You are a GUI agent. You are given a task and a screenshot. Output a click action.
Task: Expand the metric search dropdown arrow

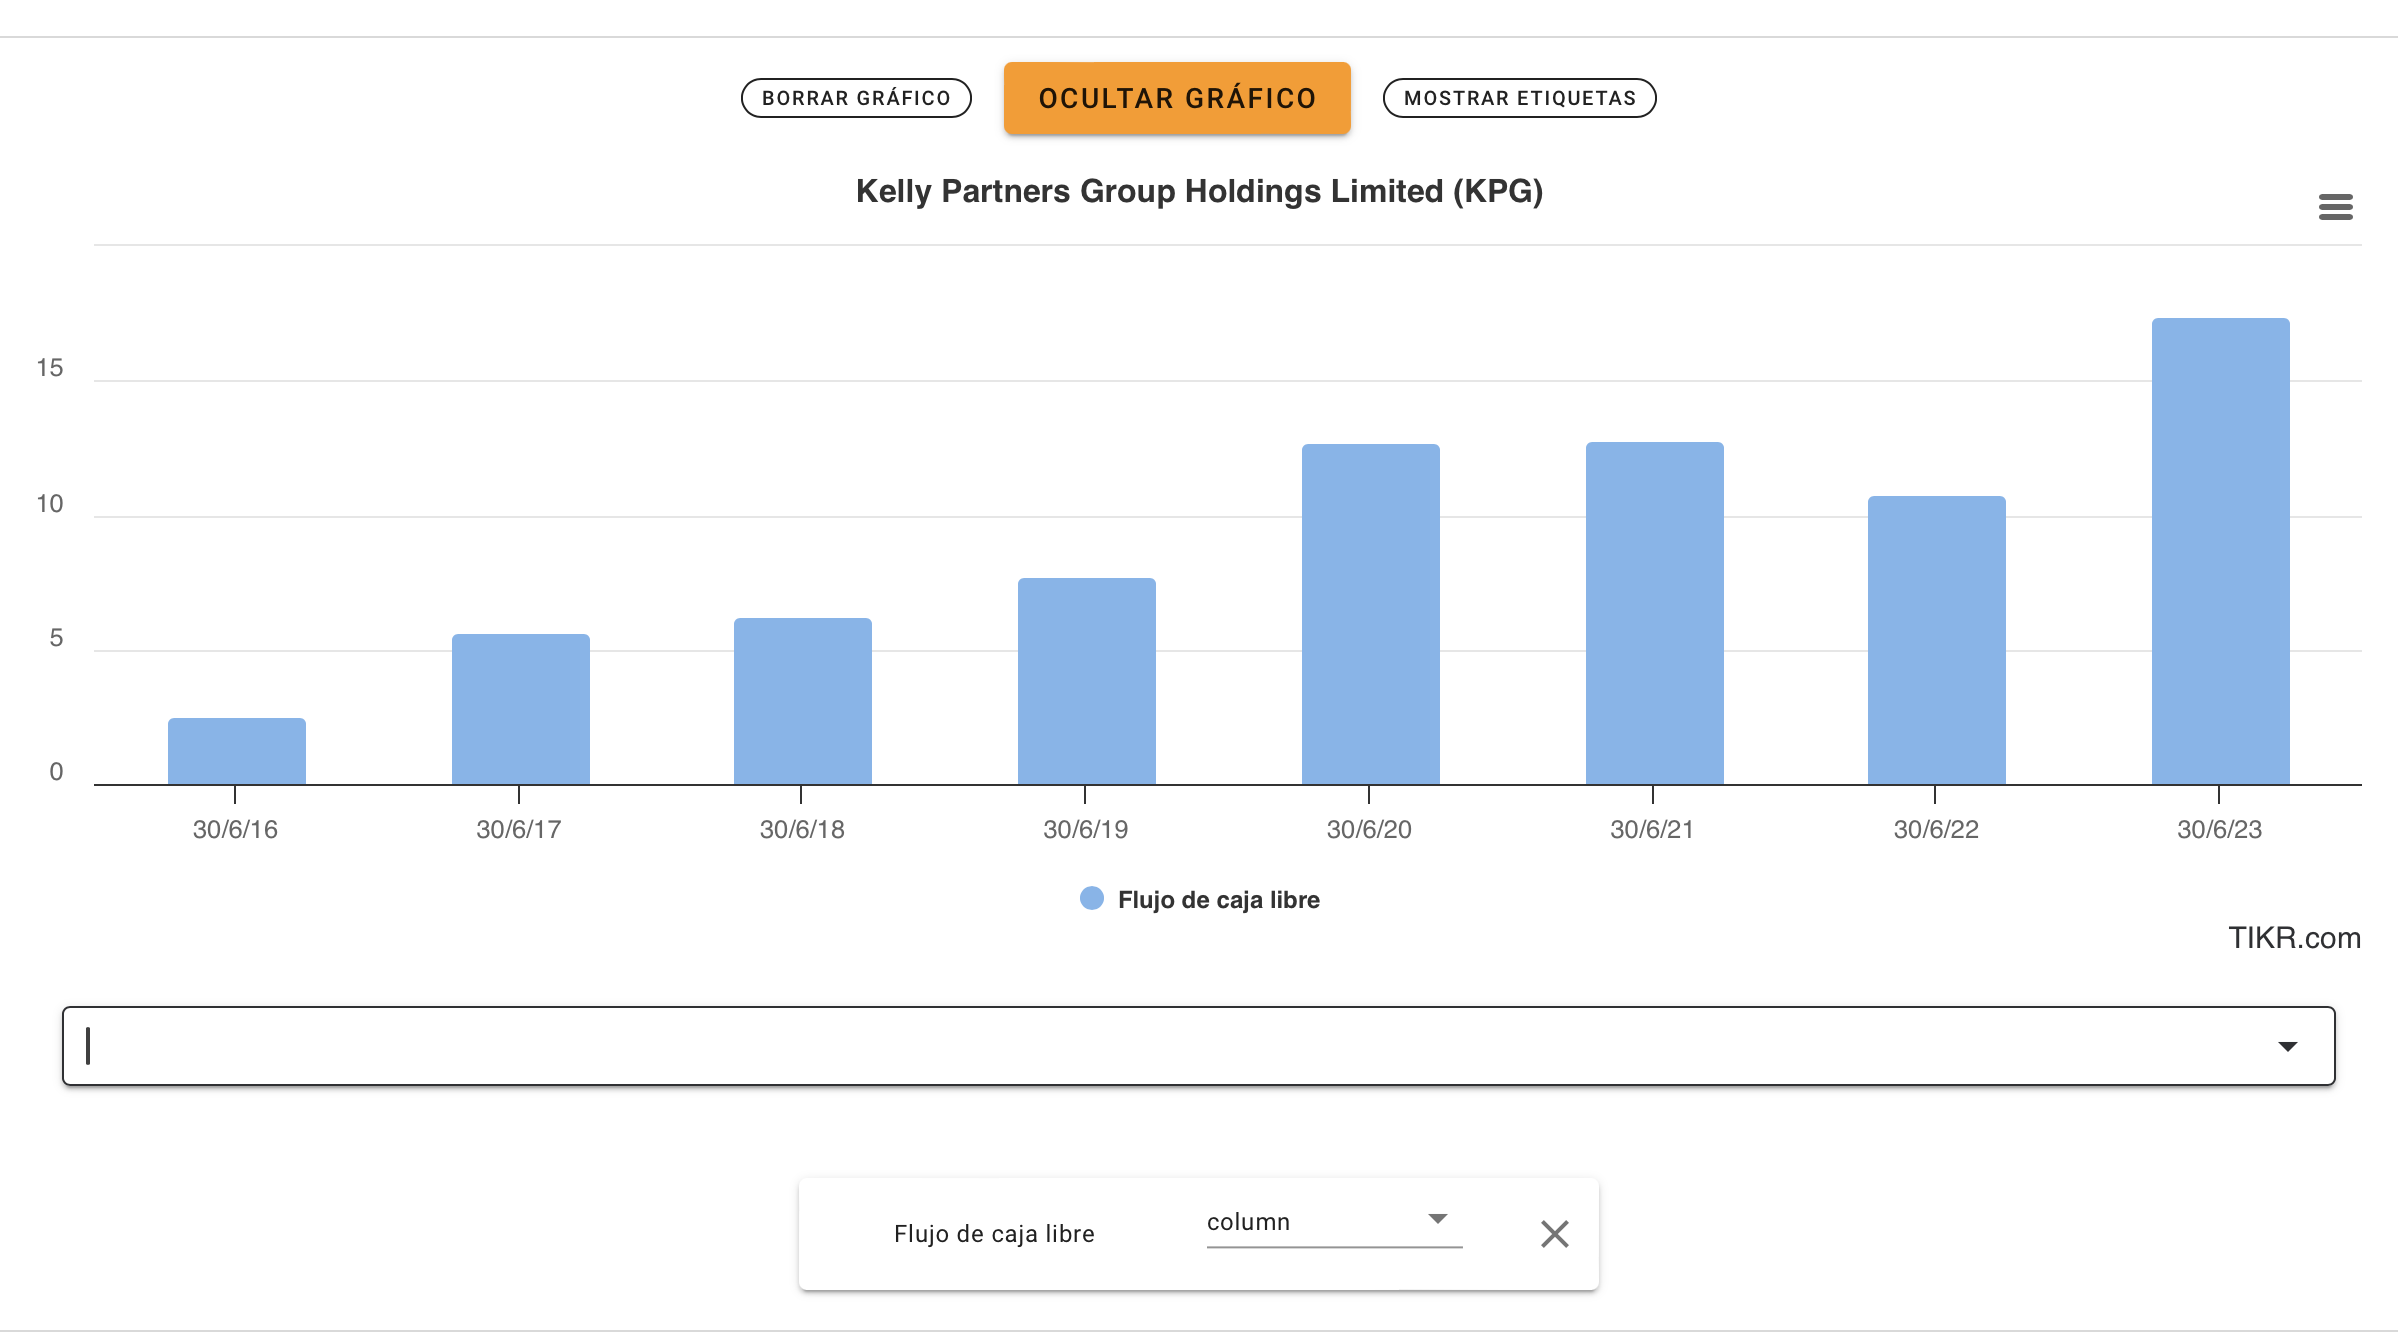[x=2287, y=1046]
